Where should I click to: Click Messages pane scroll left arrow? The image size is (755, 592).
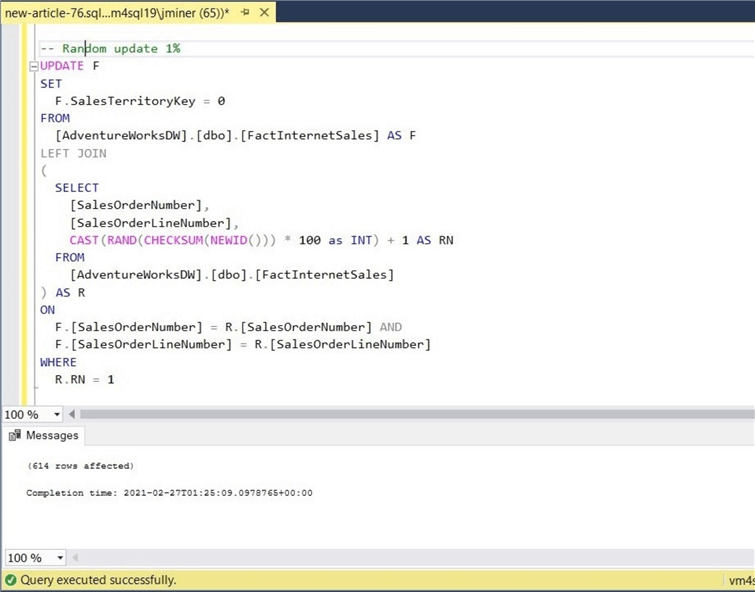pos(75,558)
